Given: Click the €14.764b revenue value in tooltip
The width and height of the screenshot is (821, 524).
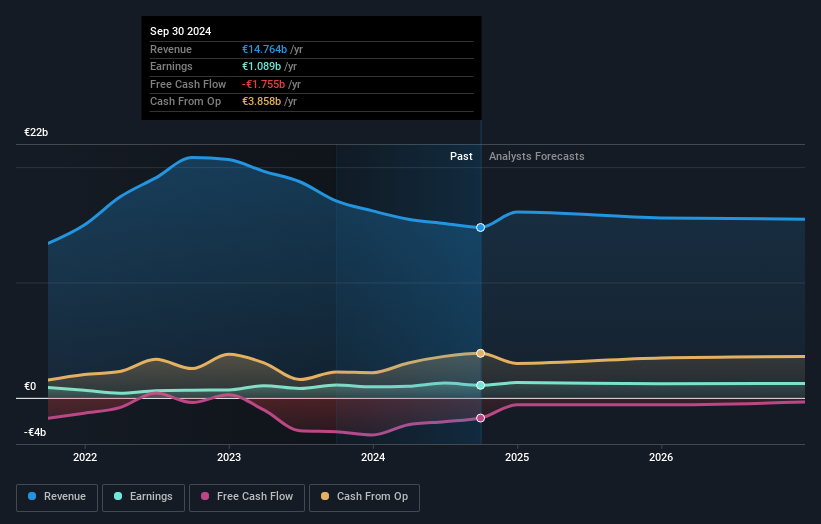Looking at the screenshot, I should [264, 49].
